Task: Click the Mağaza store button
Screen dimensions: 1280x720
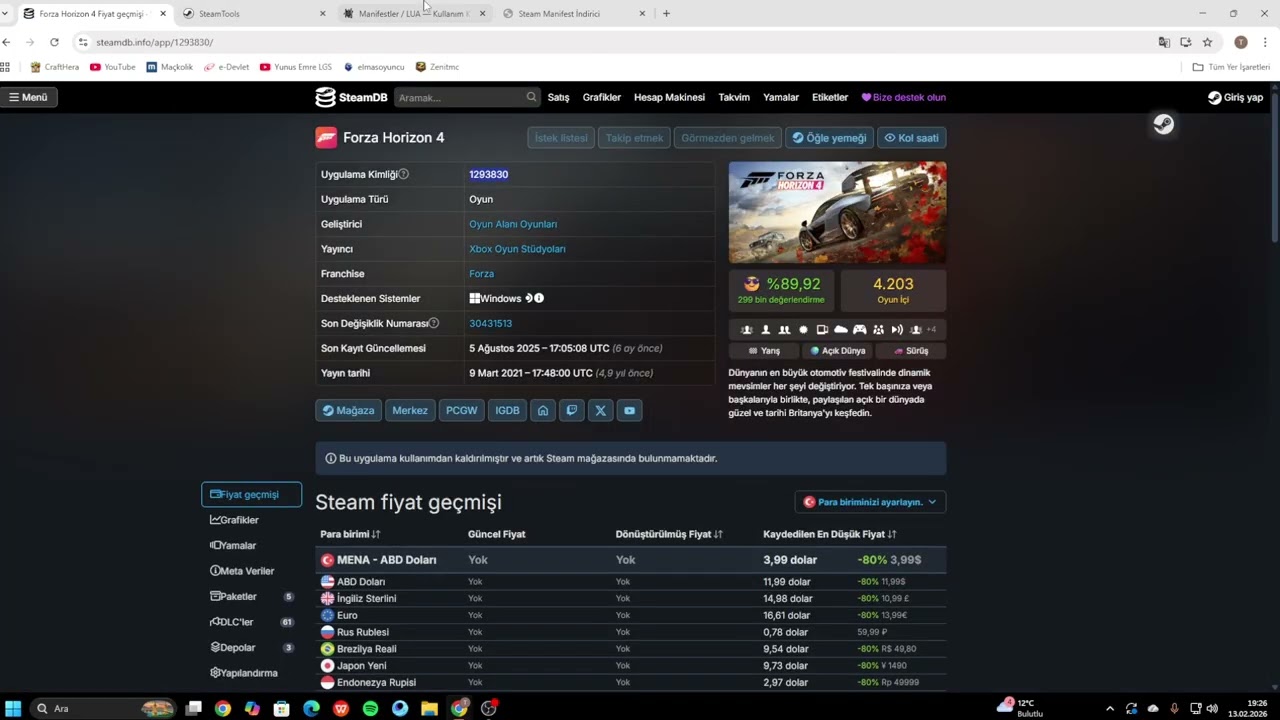Action: click(x=348, y=410)
